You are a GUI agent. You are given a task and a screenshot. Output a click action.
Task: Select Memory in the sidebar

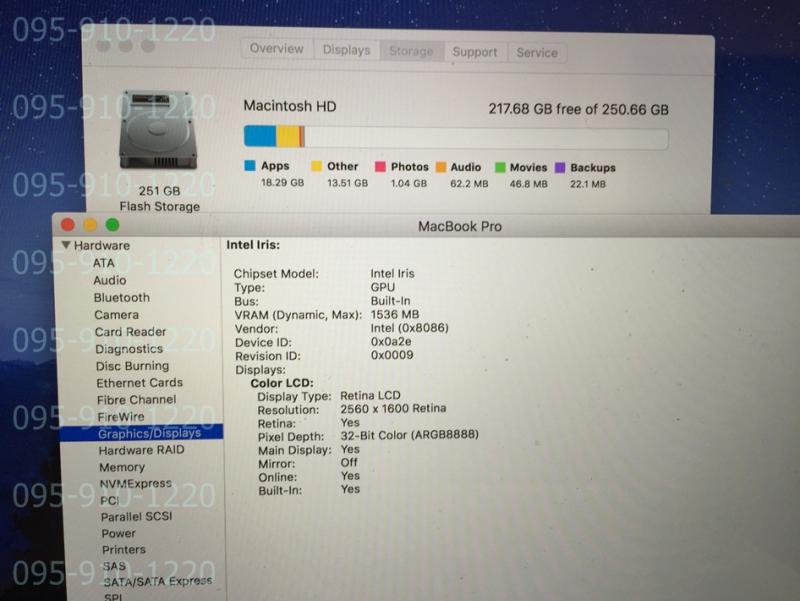[x=122, y=467]
